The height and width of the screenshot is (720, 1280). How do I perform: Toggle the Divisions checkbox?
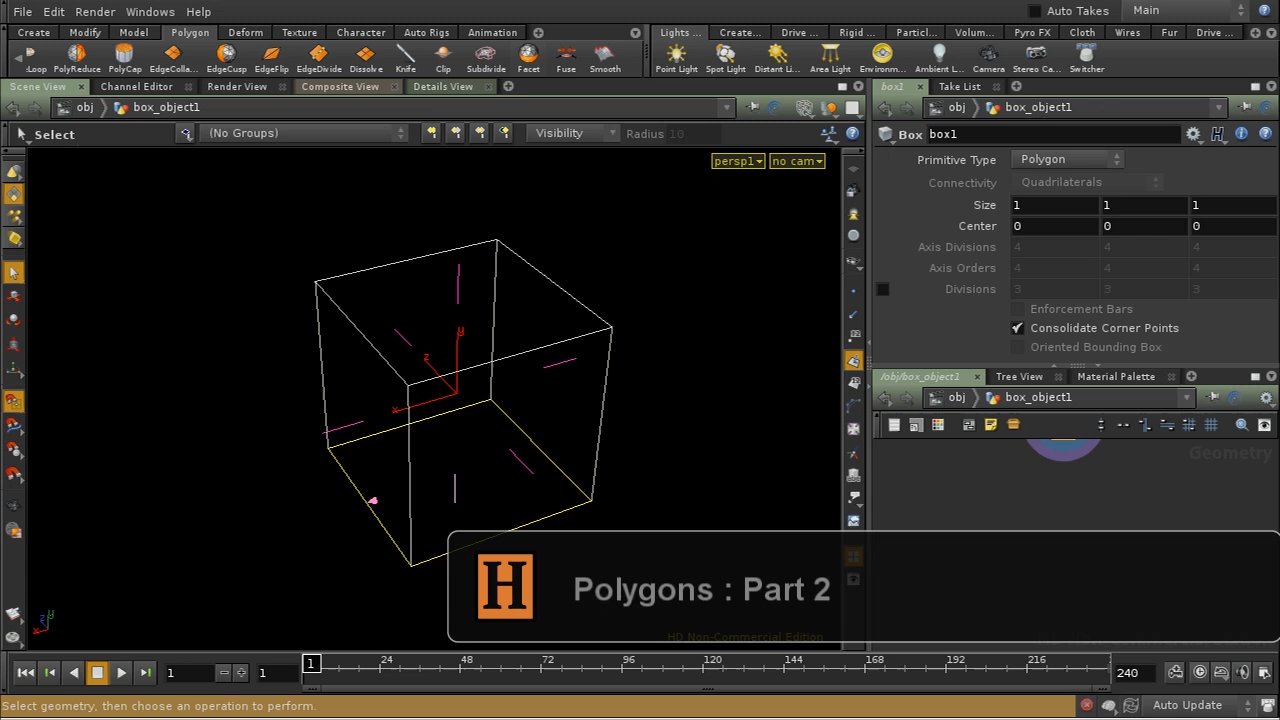point(883,289)
